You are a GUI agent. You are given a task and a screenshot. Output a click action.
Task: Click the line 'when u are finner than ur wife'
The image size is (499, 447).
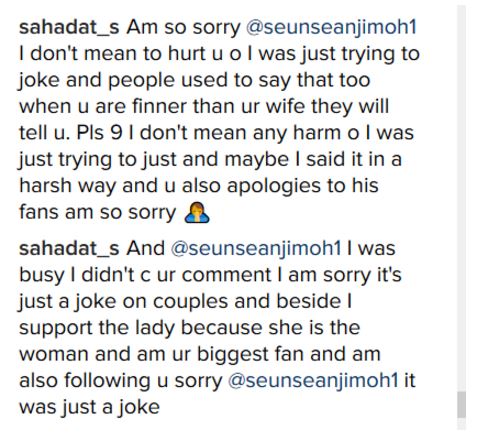tap(204, 107)
